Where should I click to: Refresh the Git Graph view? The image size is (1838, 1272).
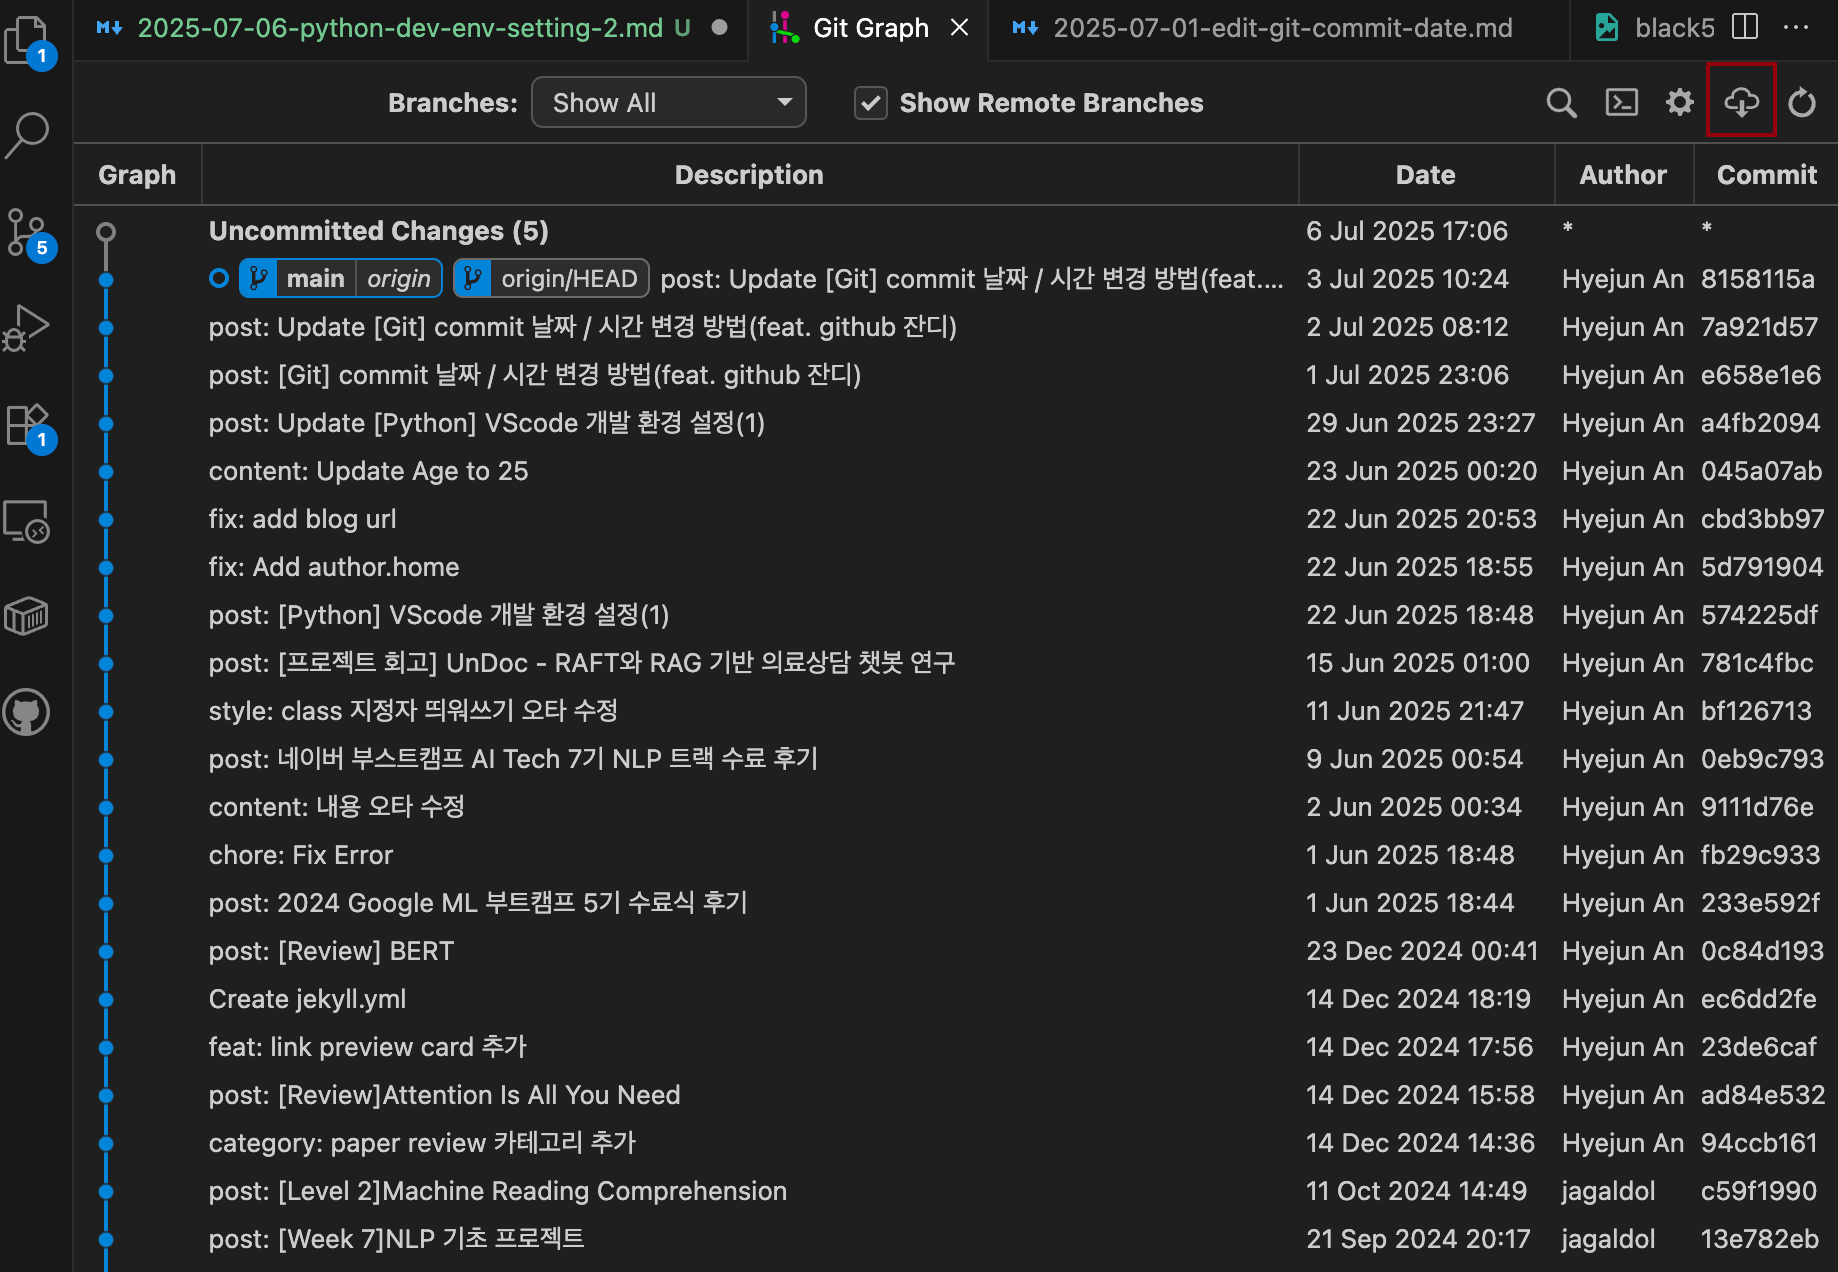point(1802,102)
